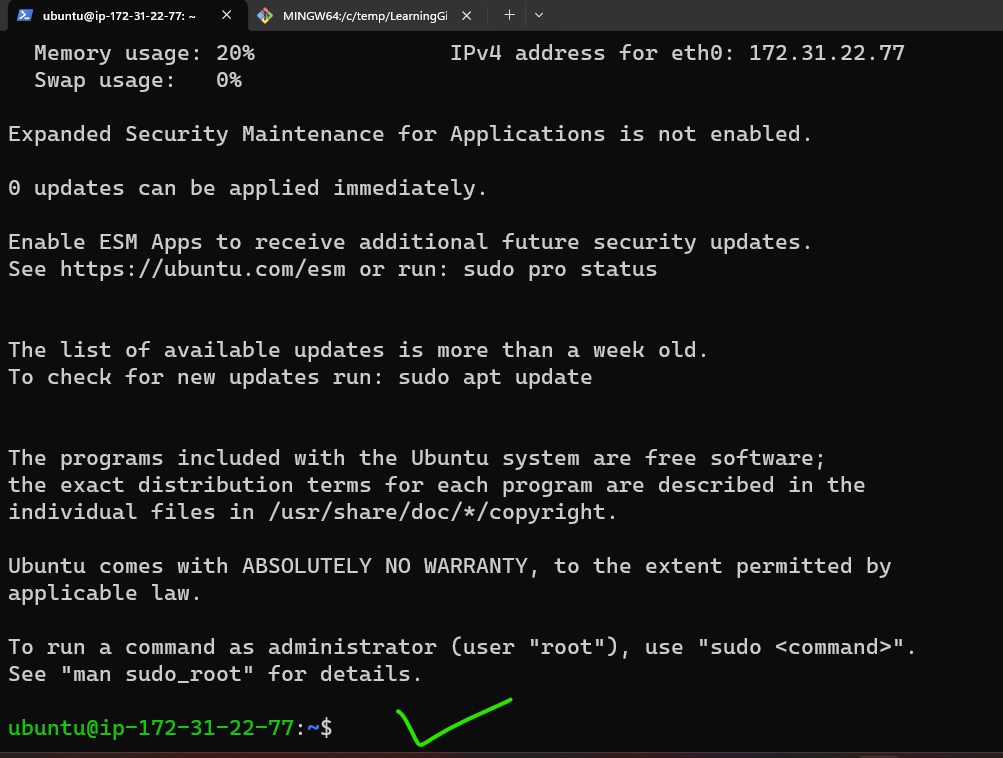
Task: Close the MINGW64 Git Bash tab
Action: 465,16
